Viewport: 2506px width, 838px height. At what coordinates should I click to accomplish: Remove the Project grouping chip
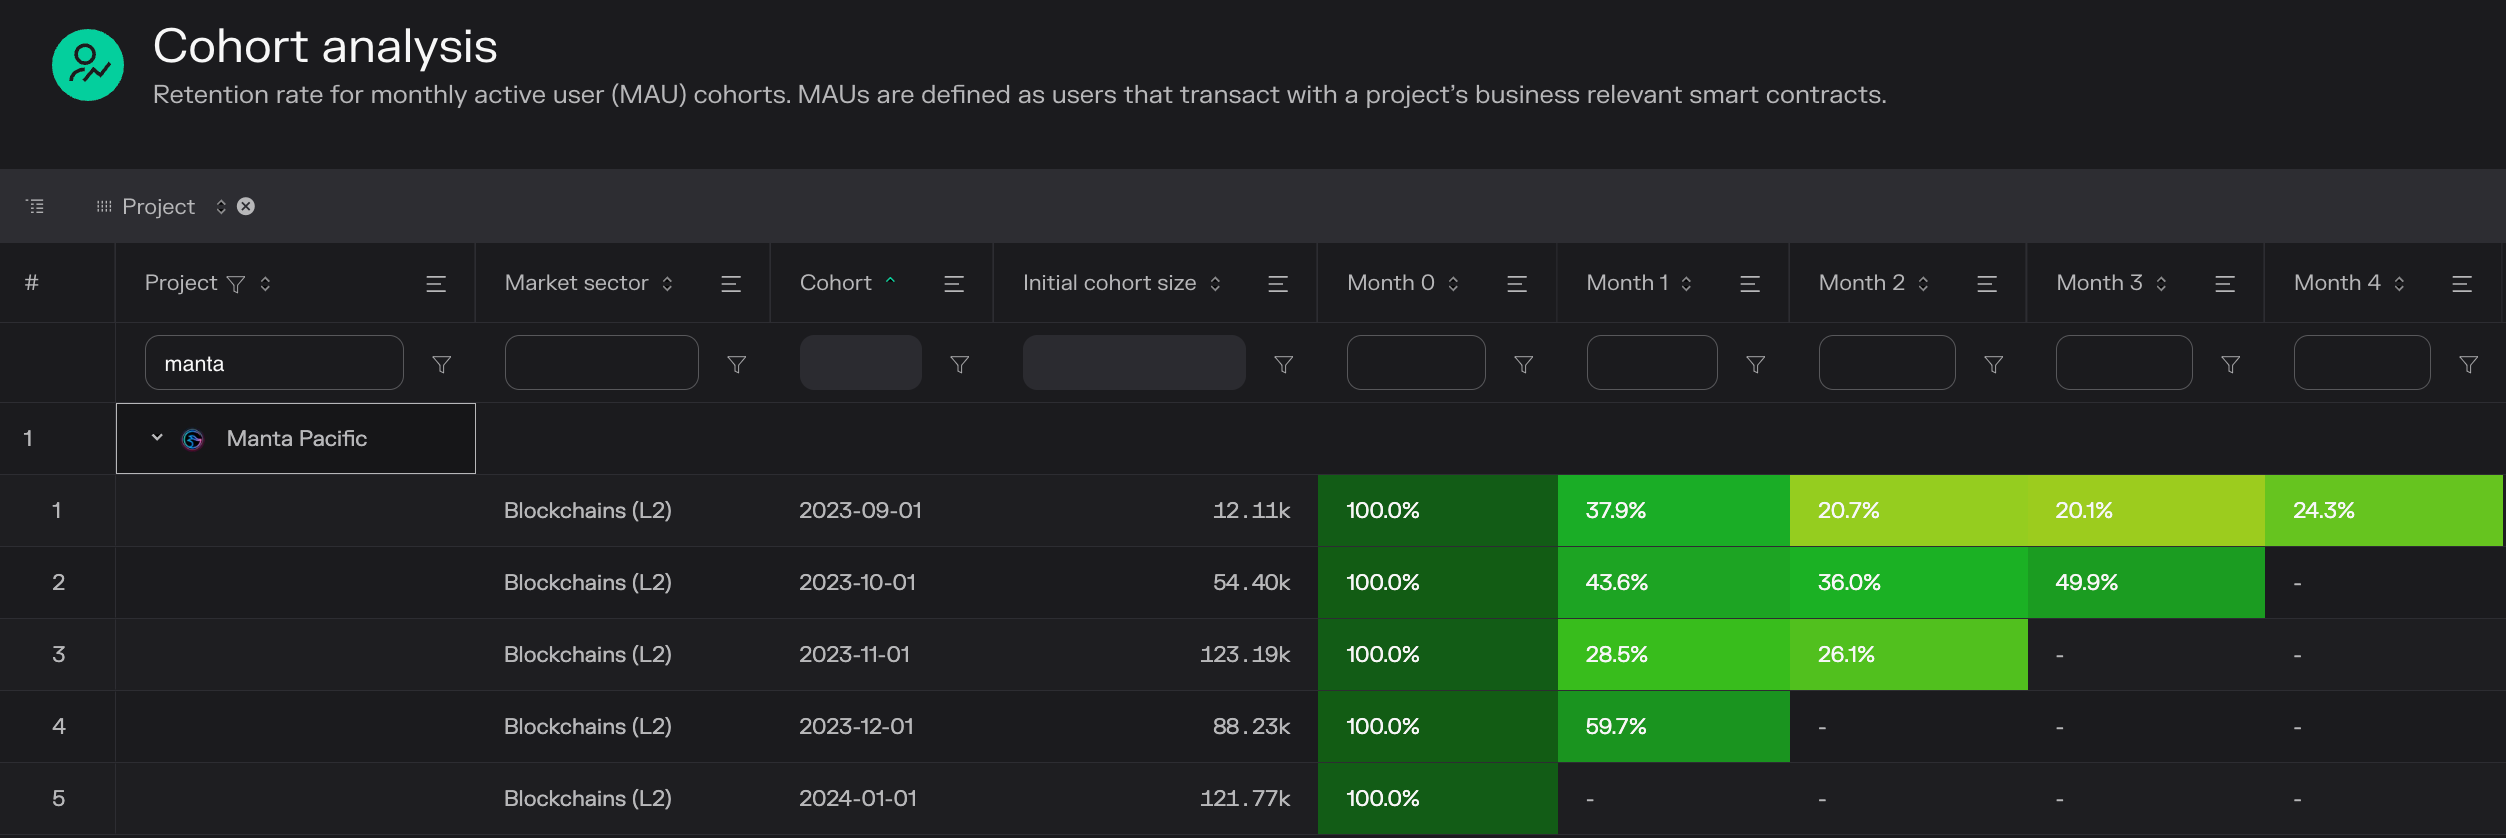click(246, 206)
